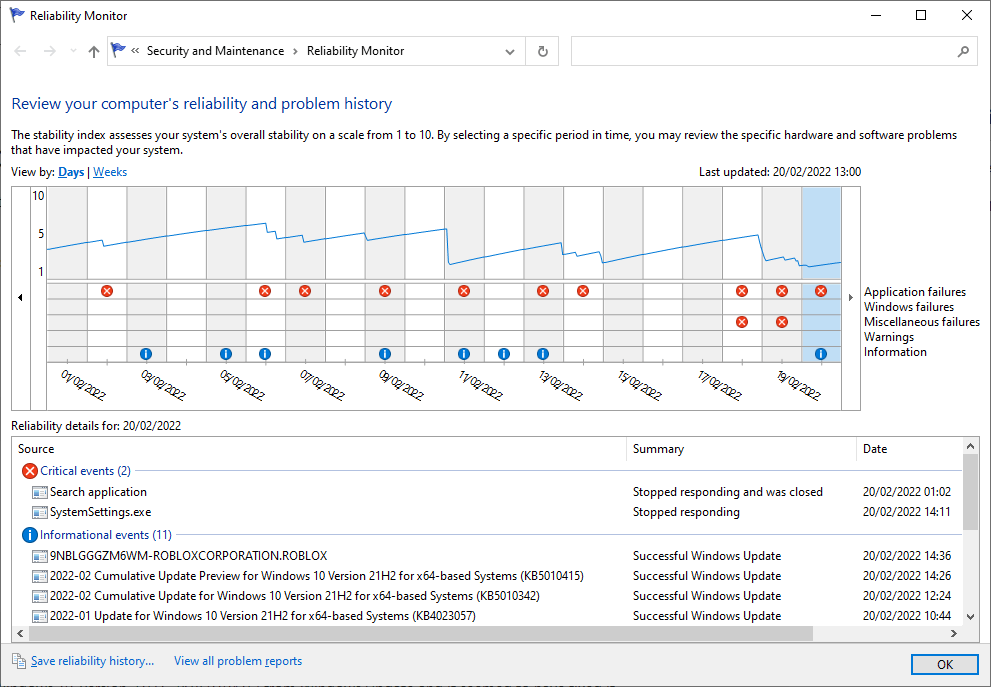Click the Application failure icon on 02/02/2022

(x=107, y=291)
